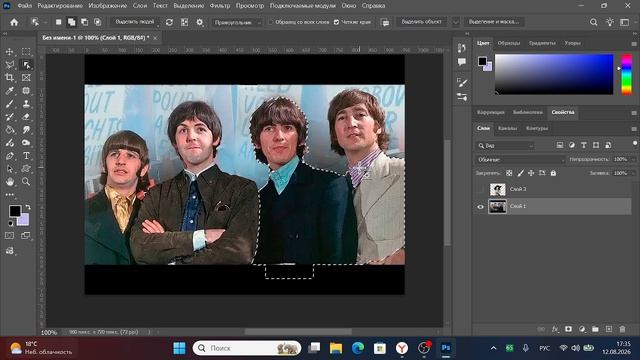Reset default foreground and background colors

[x=11, y=224]
